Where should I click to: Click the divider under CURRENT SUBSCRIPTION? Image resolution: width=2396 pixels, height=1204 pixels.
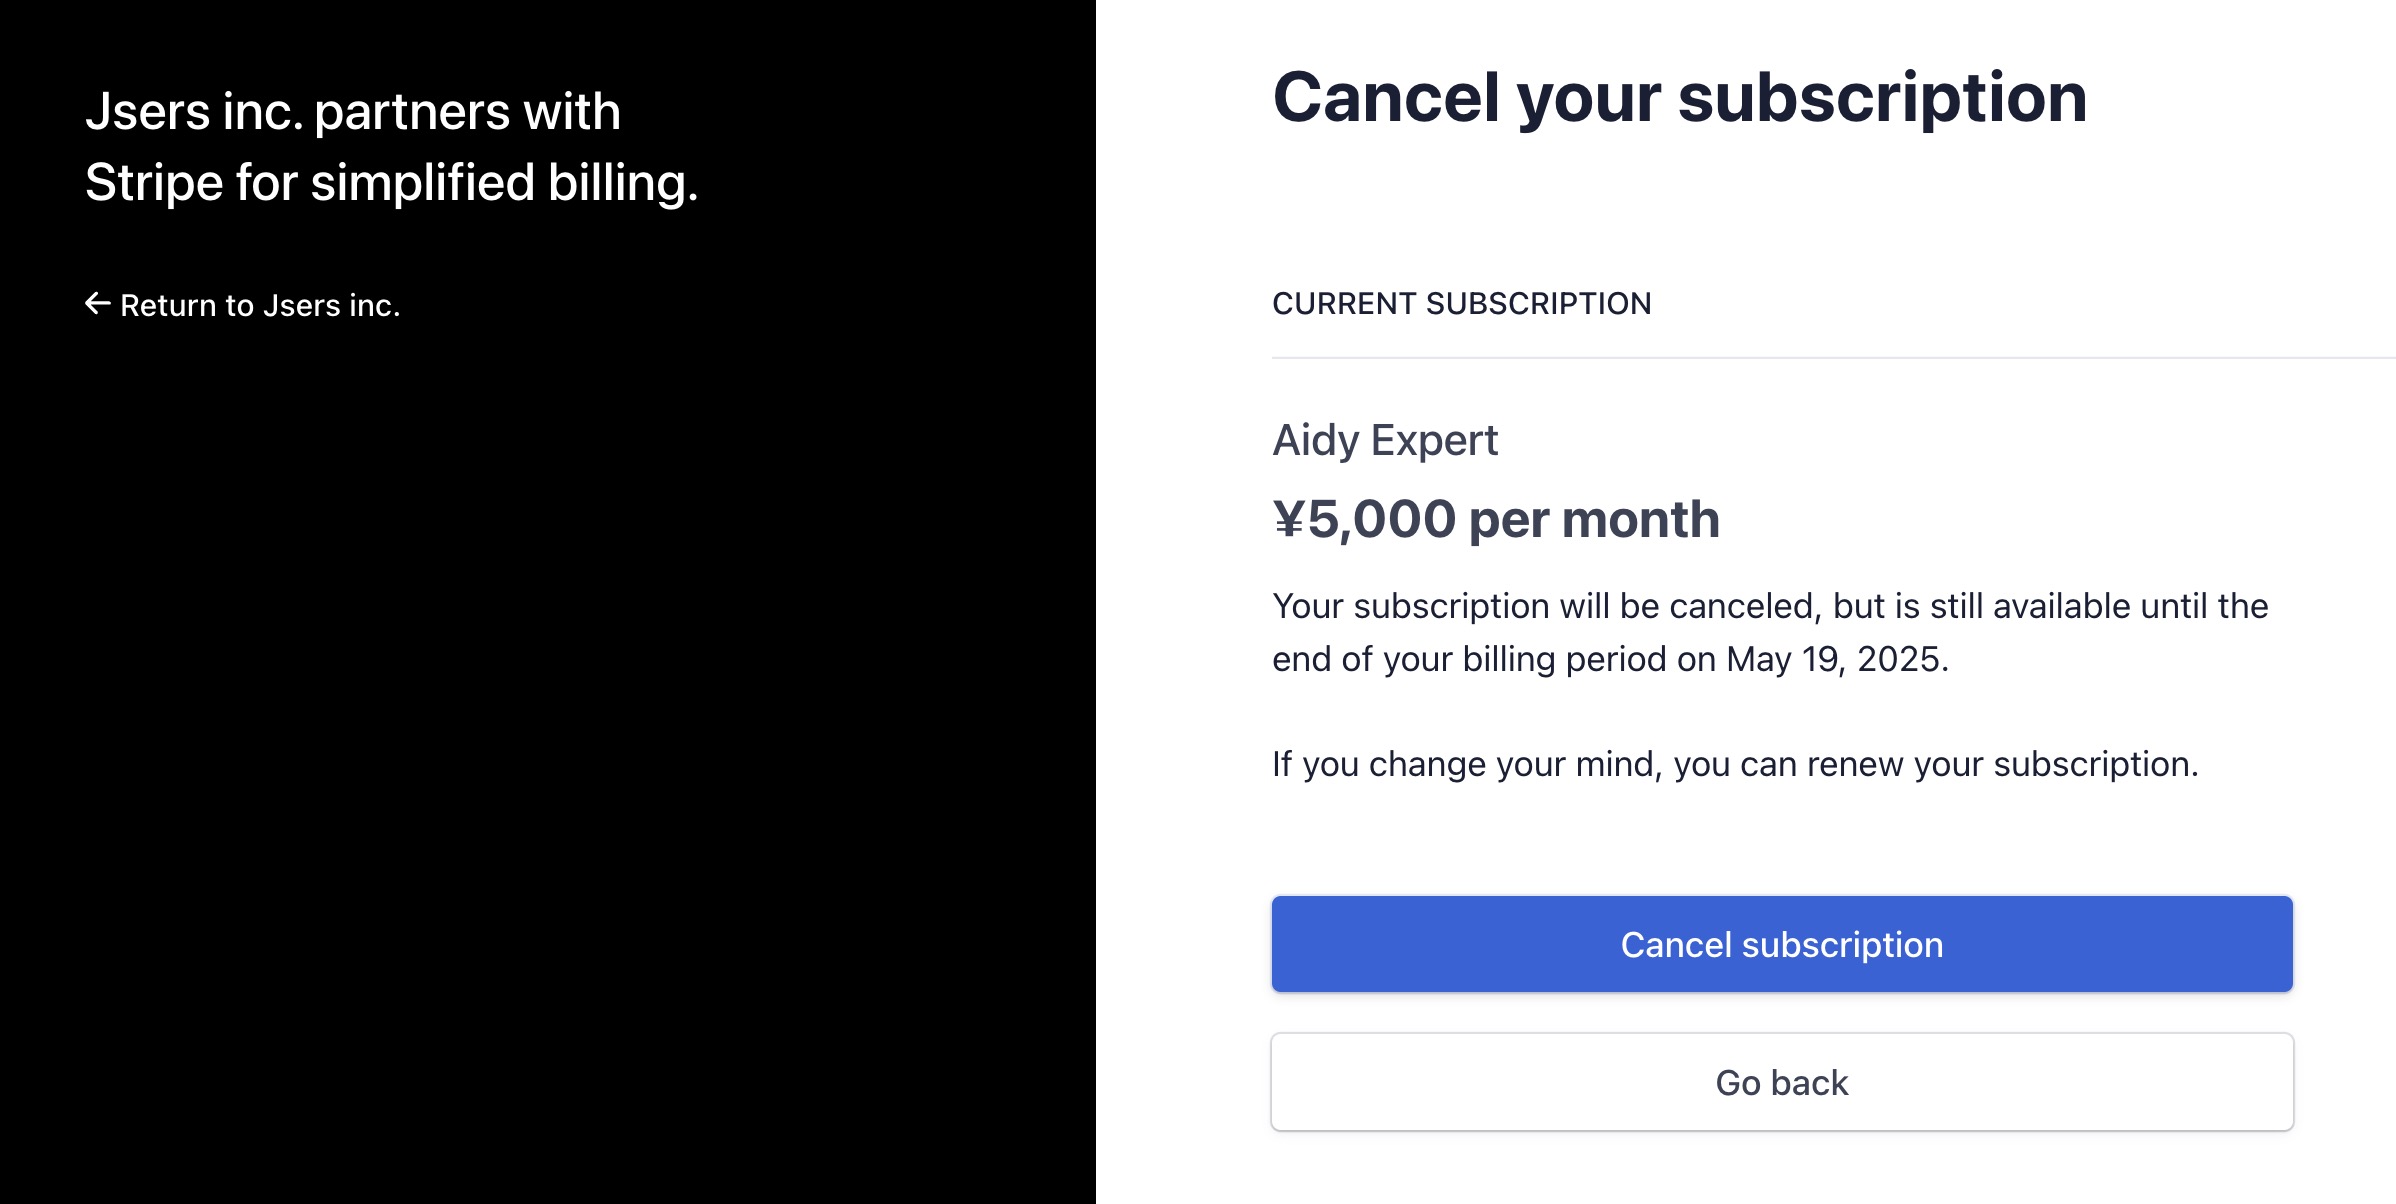1834,357
